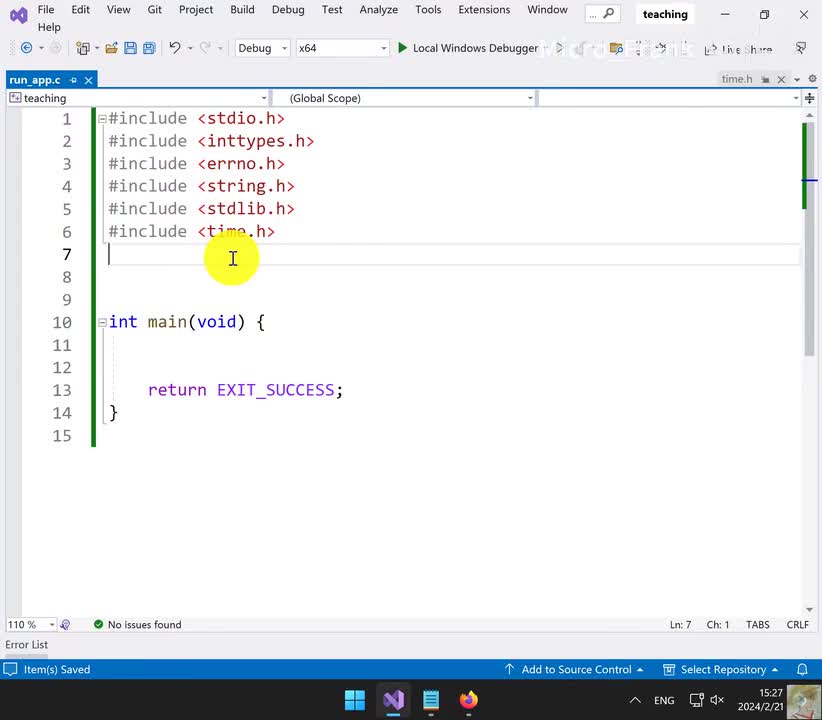Switch to the time.h tab

click(737, 79)
